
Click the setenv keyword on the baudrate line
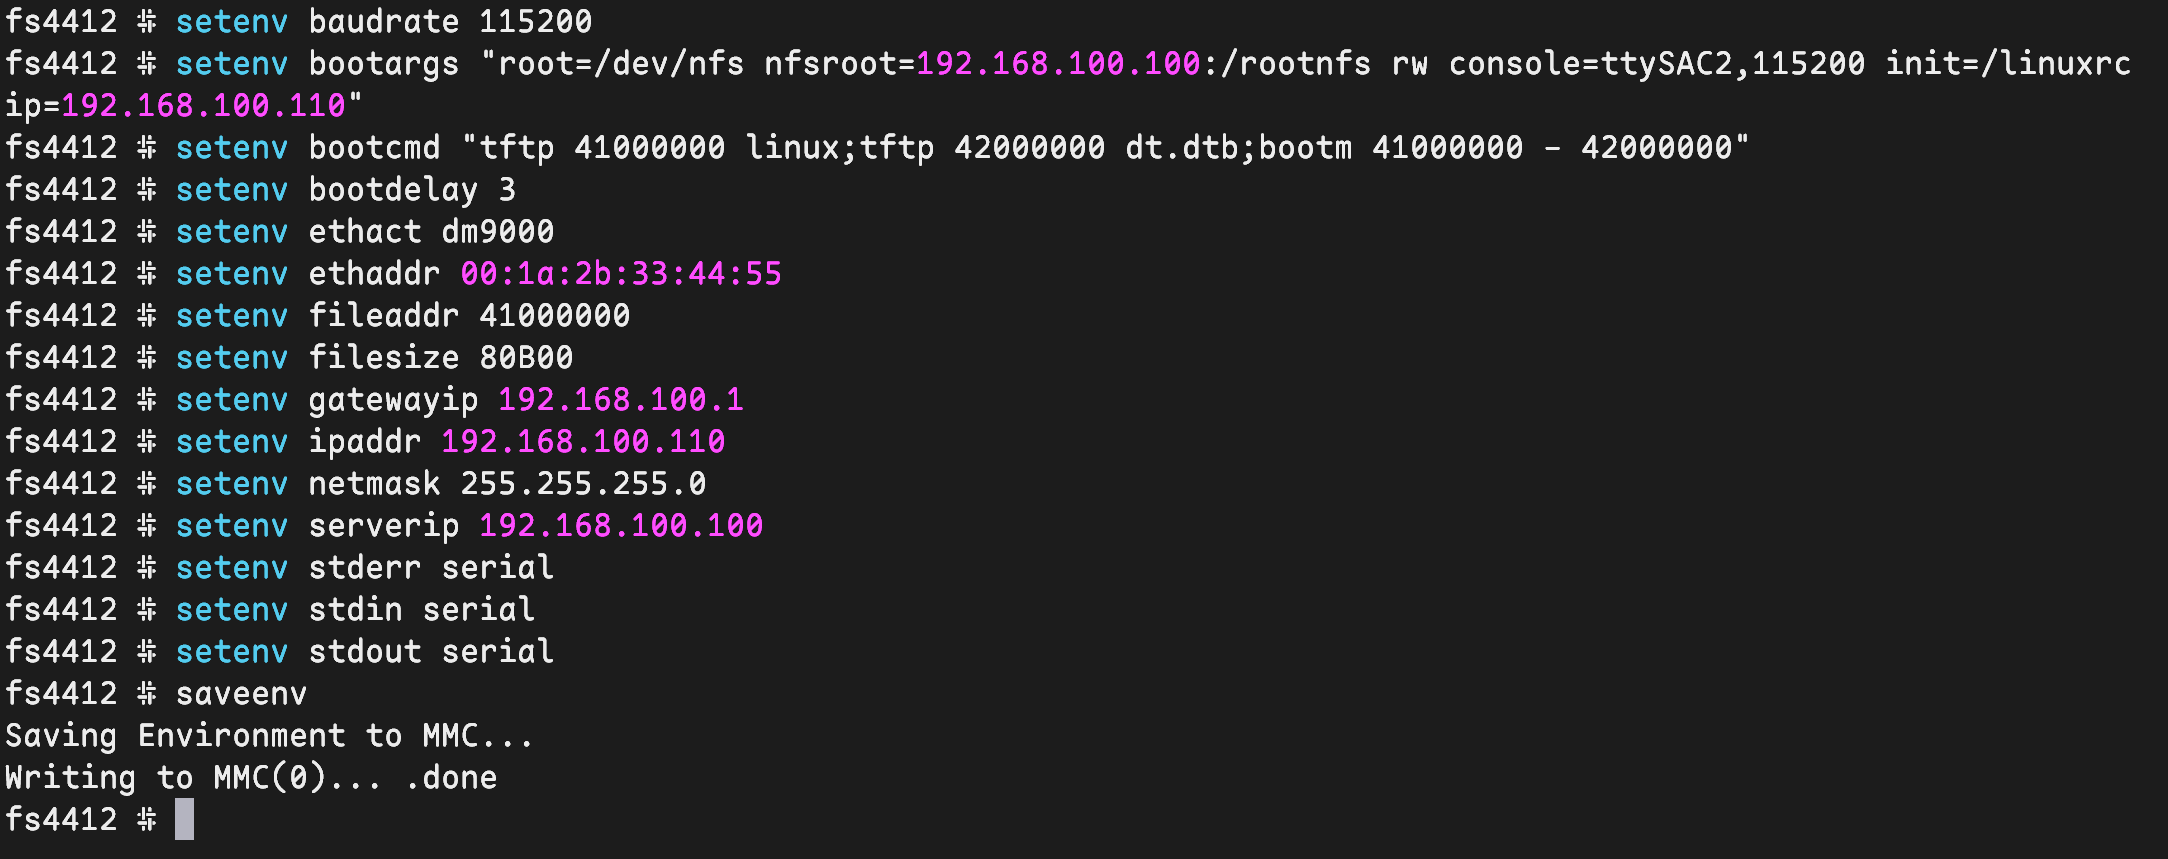pyautogui.click(x=231, y=21)
